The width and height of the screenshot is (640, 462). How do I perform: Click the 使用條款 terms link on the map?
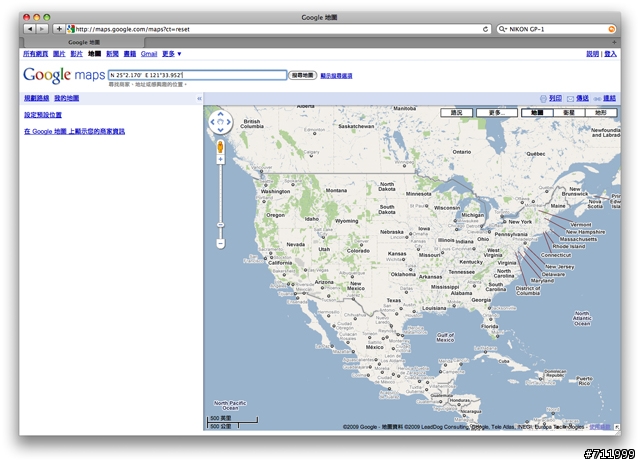point(600,427)
